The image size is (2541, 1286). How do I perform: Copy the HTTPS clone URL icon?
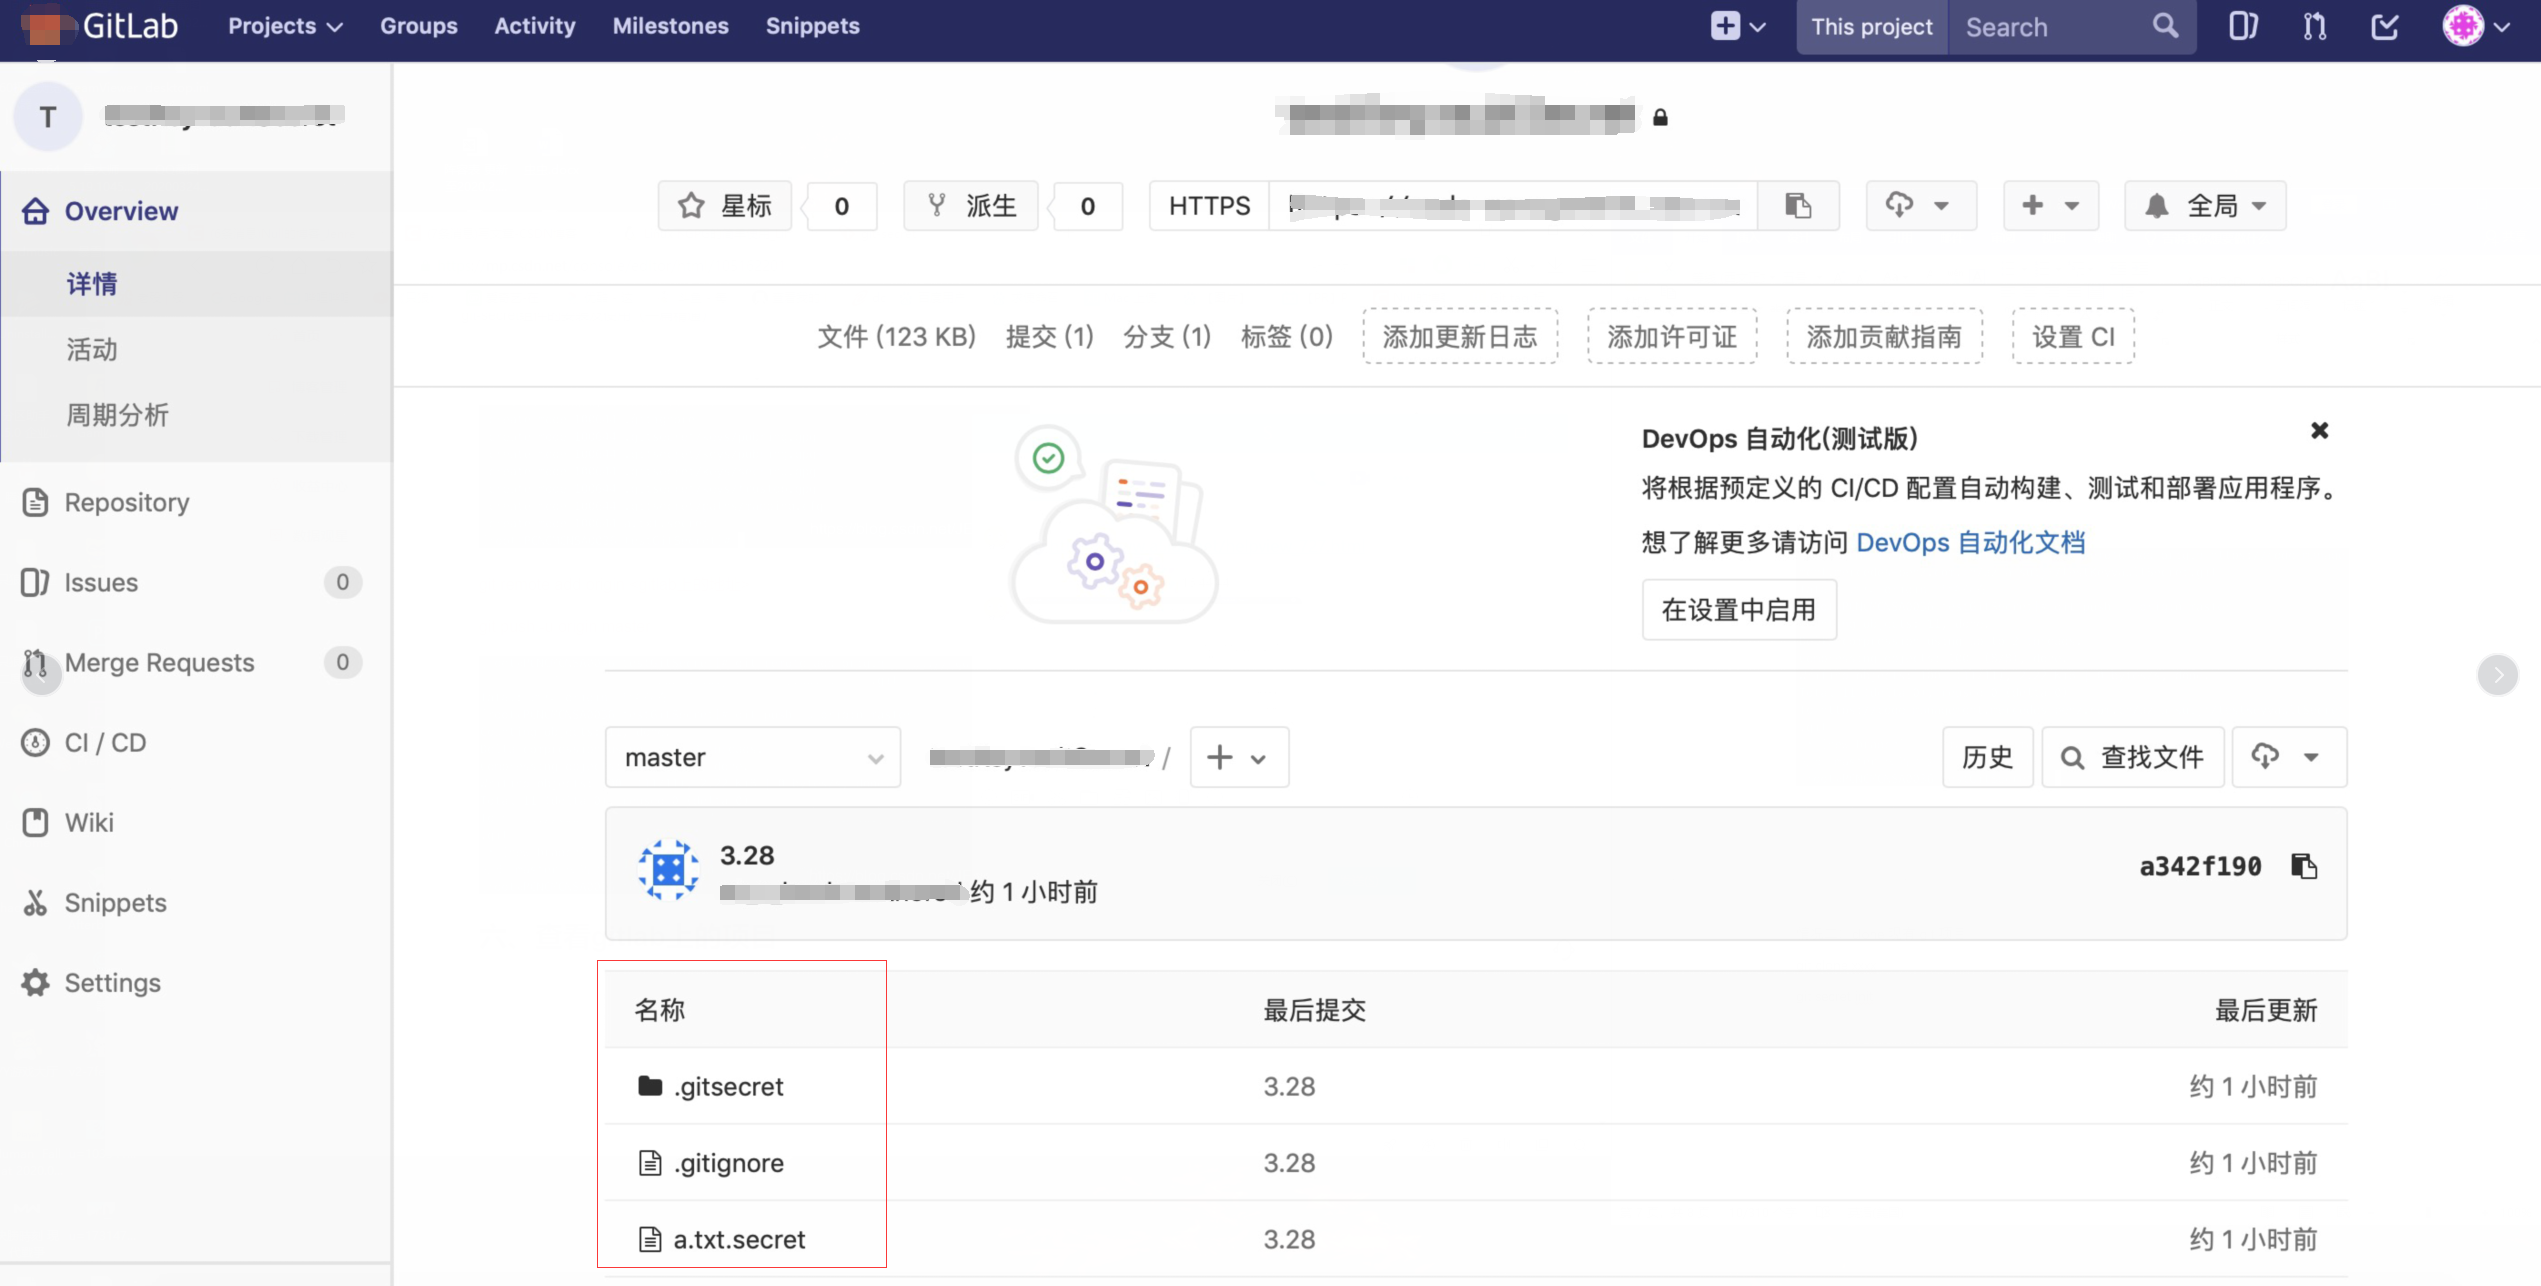1798,205
